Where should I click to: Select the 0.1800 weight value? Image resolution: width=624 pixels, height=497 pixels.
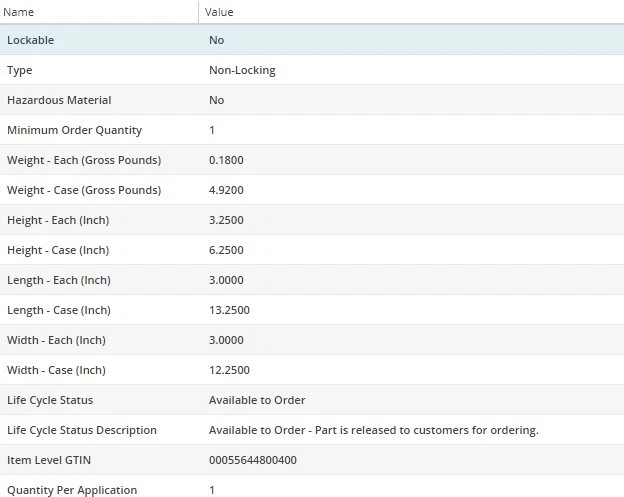point(226,160)
